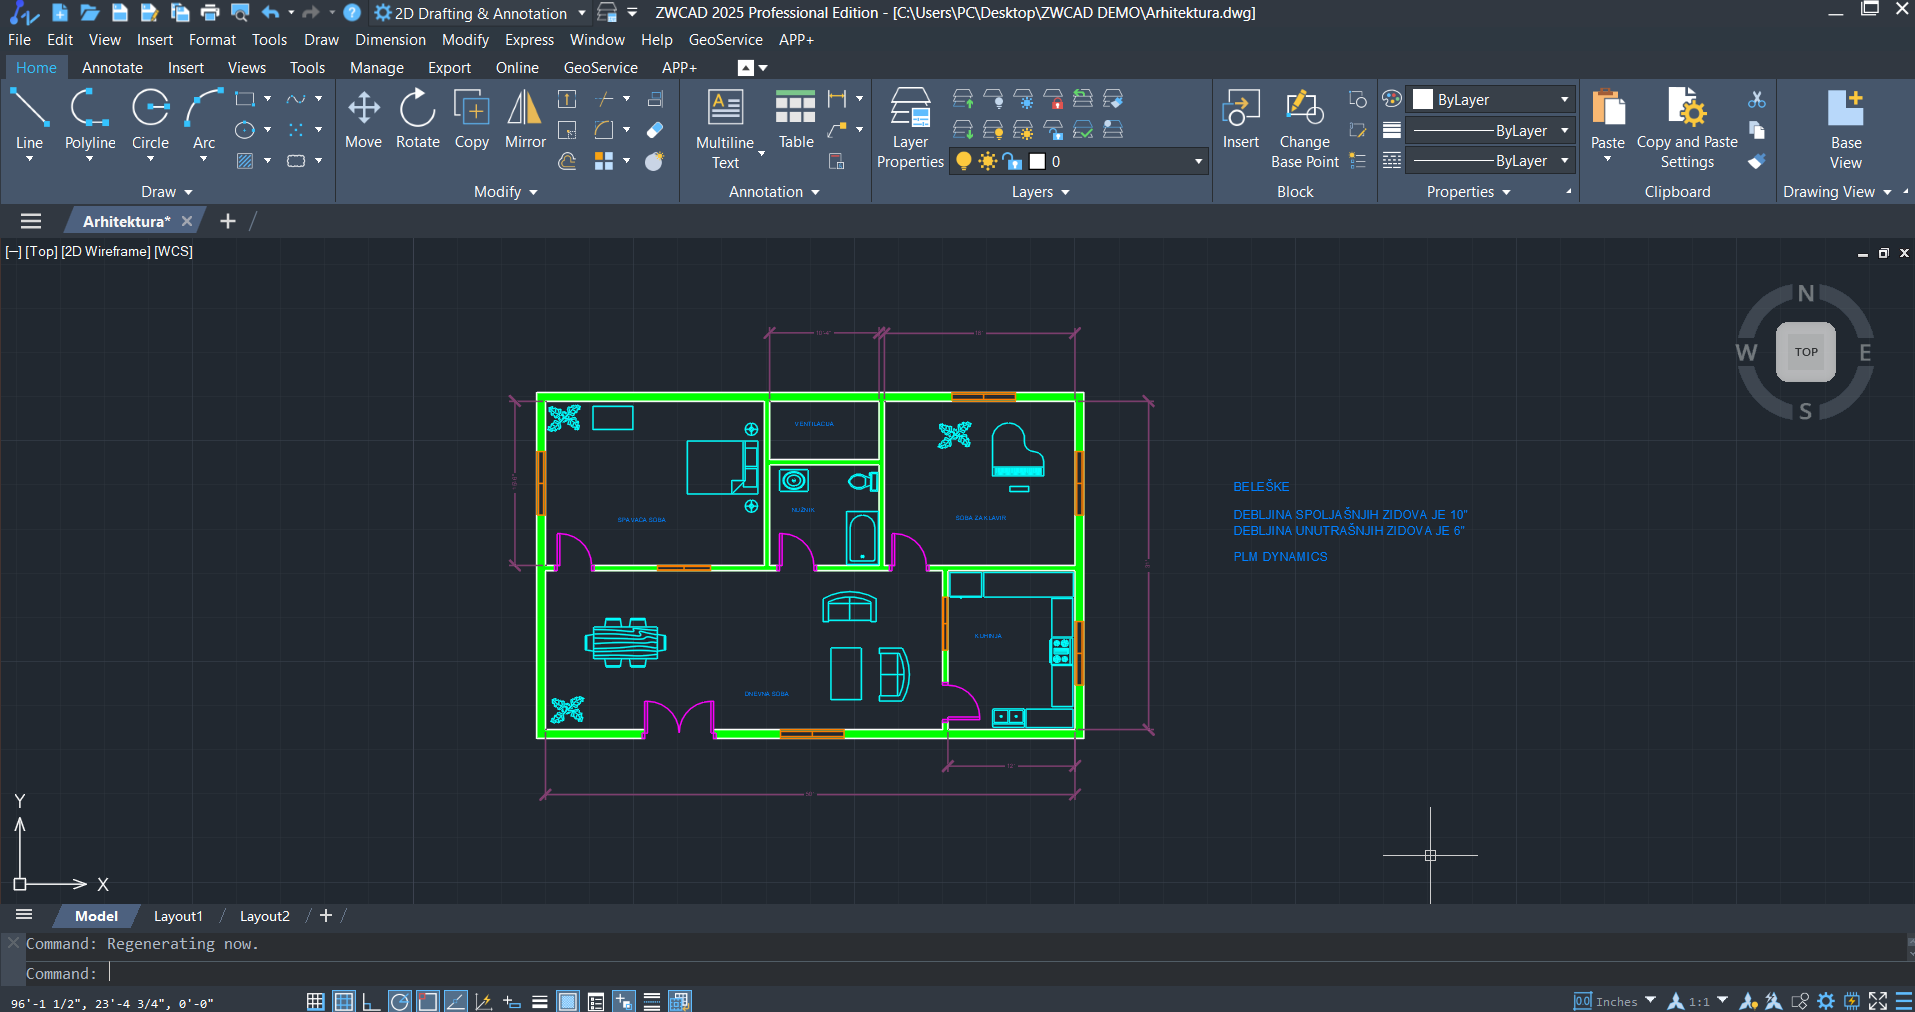Open the Dimension menu

click(390, 40)
